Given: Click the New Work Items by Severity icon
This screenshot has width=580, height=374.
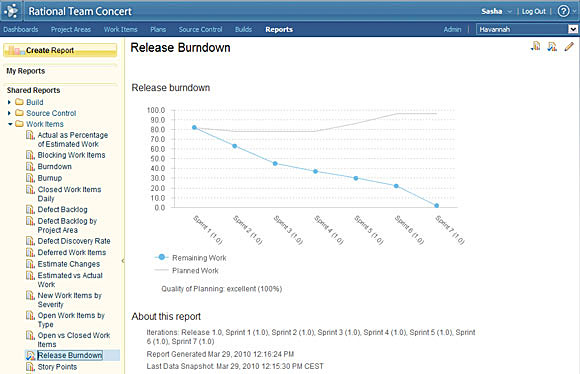Looking at the screenshot, I should pos(30,295).
